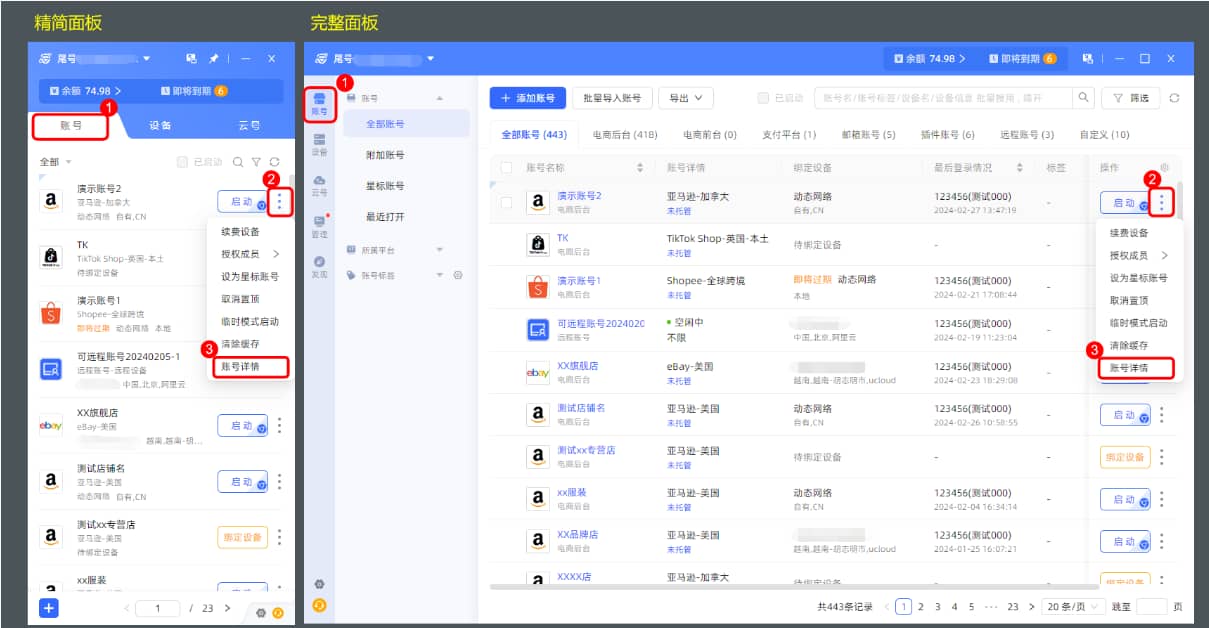Click the search magnifier icon in the account search bar

[1083, 98]
